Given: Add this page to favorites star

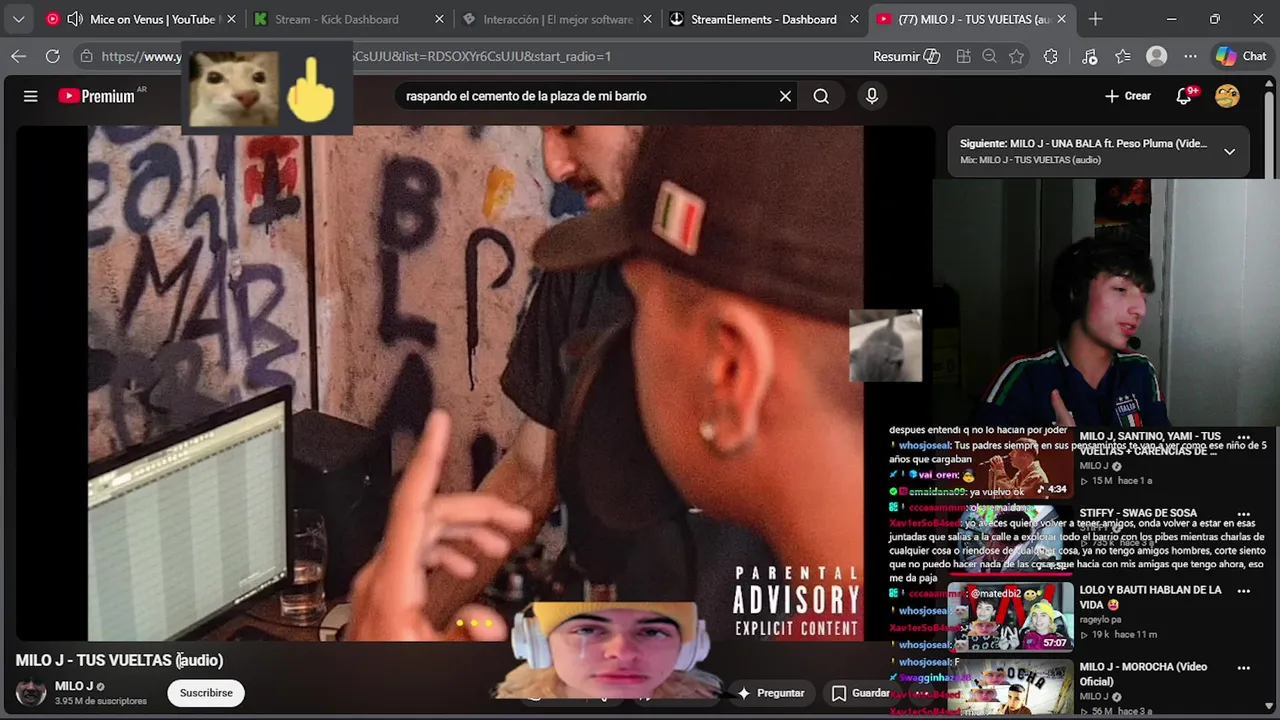Looking at the screenshot, I should point(1017,56).
